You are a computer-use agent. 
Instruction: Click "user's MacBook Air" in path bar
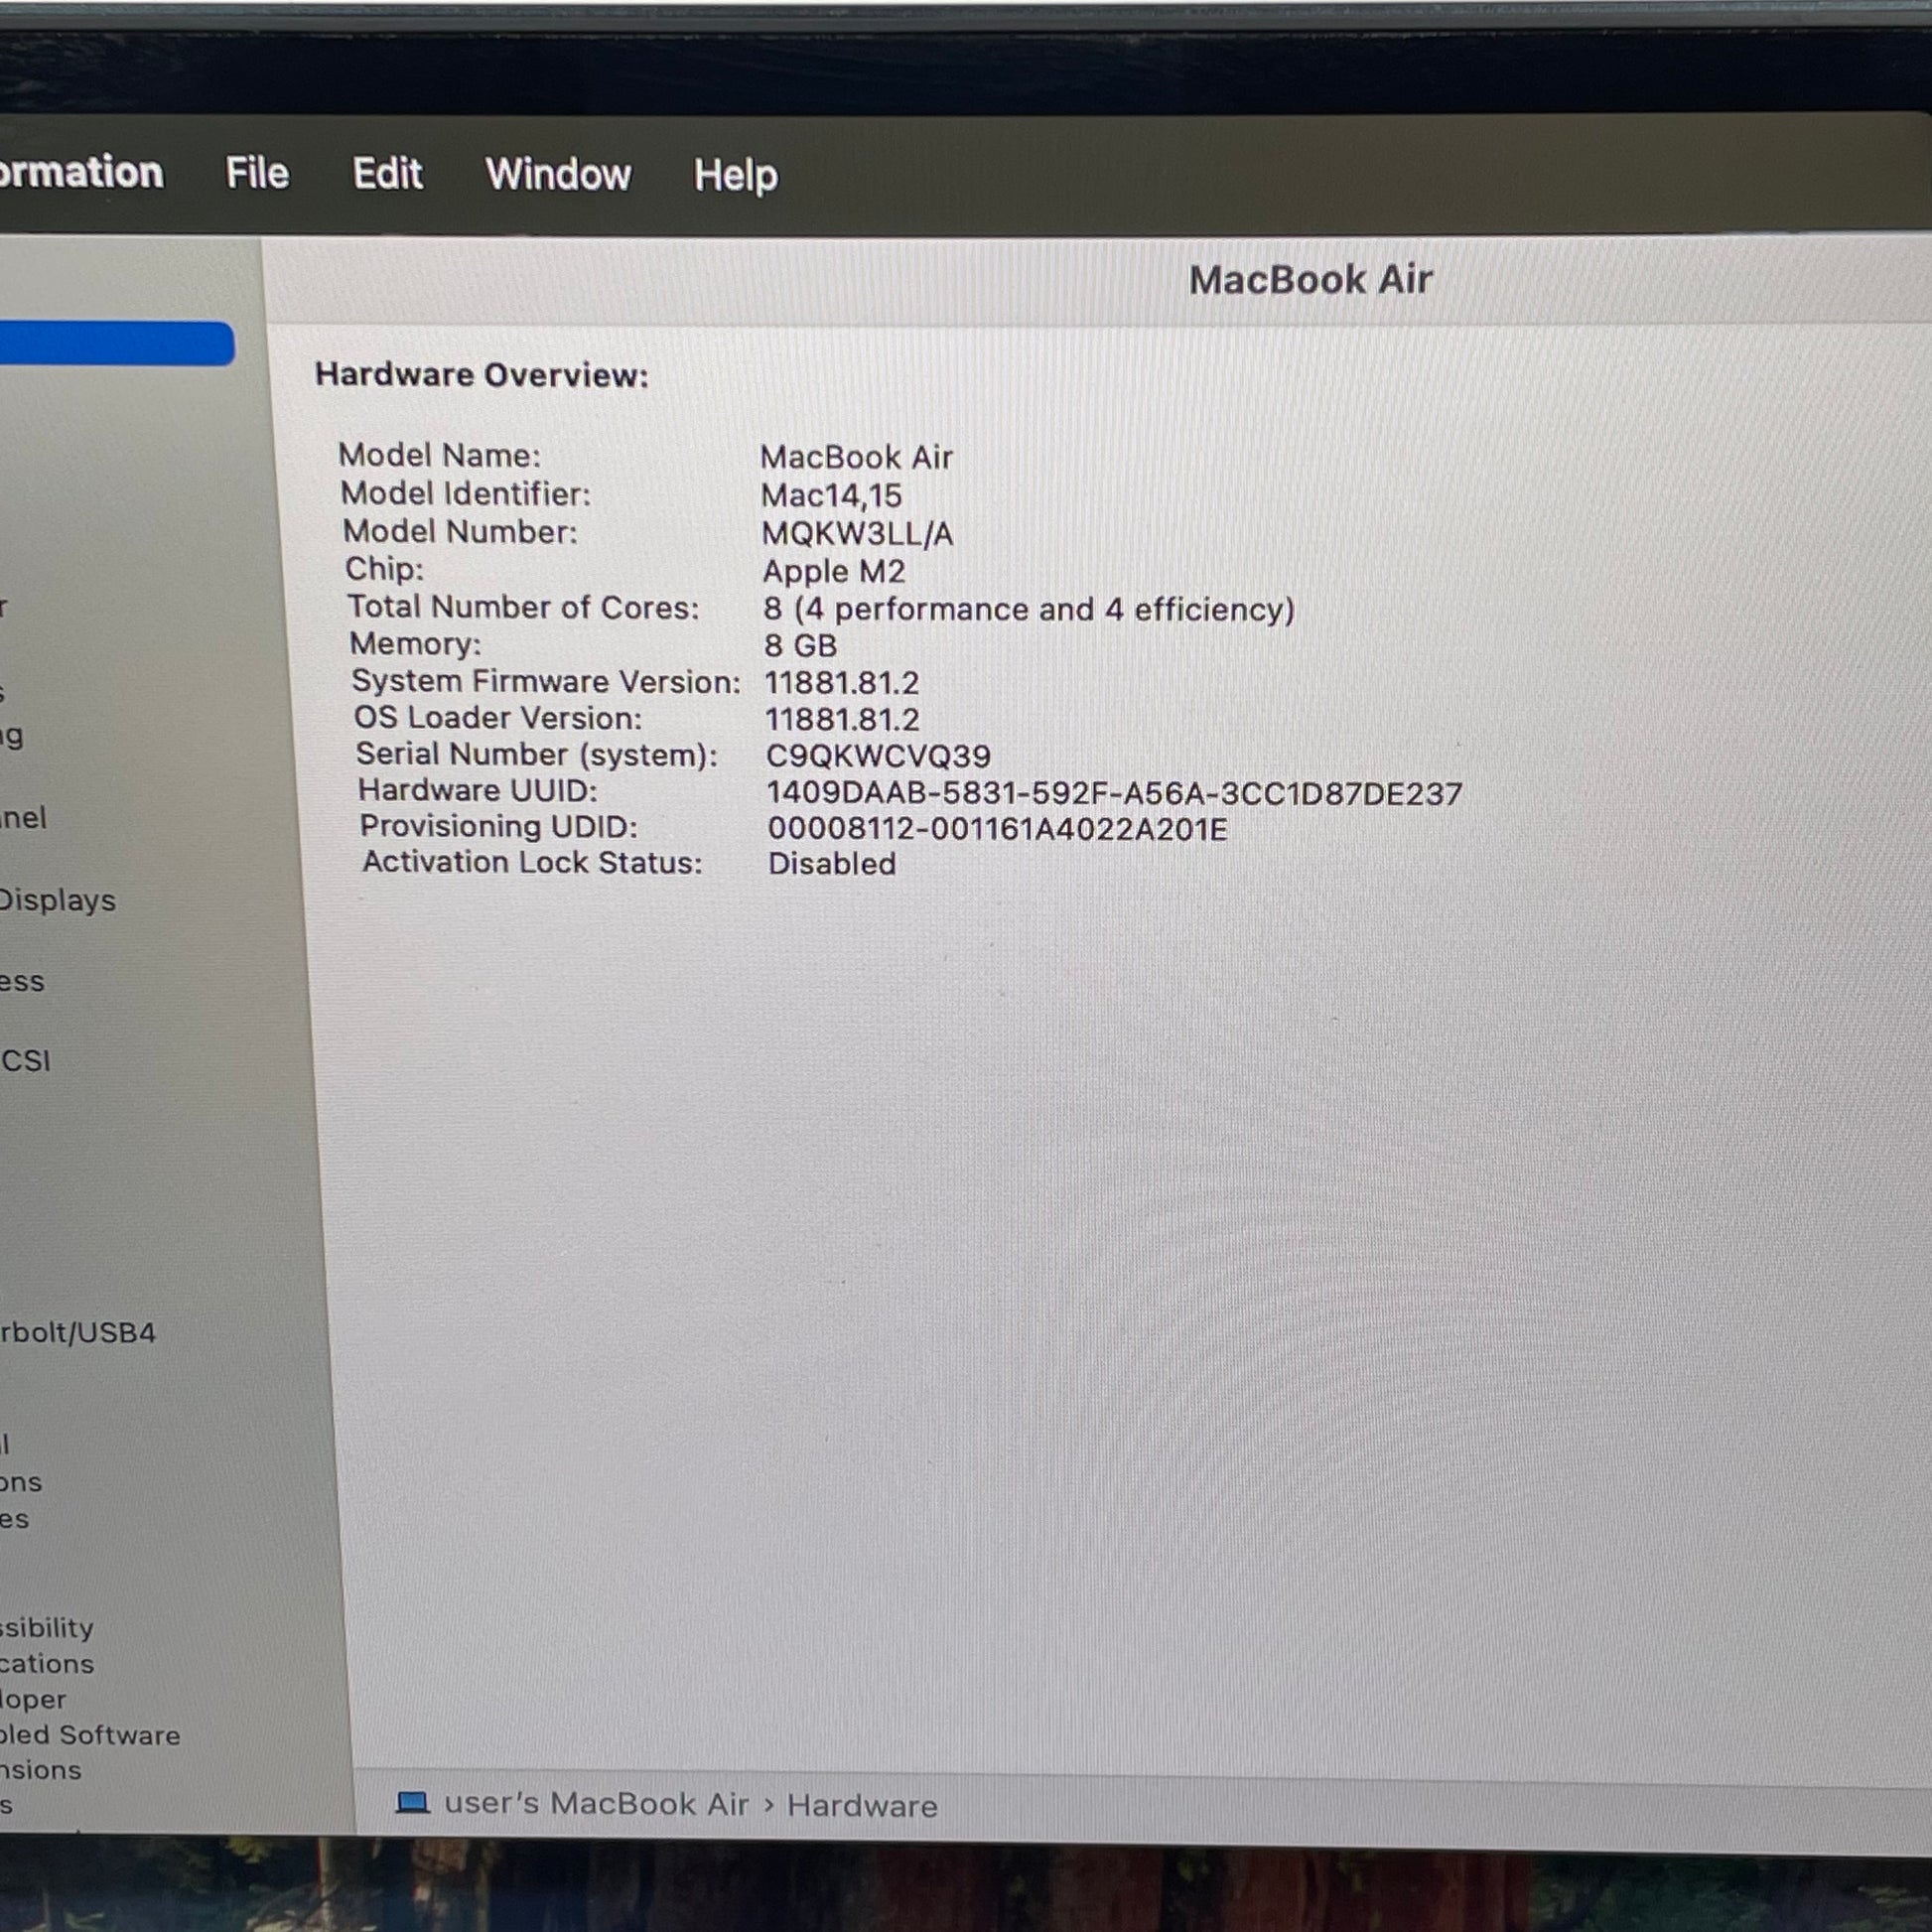pos(596,1803)
